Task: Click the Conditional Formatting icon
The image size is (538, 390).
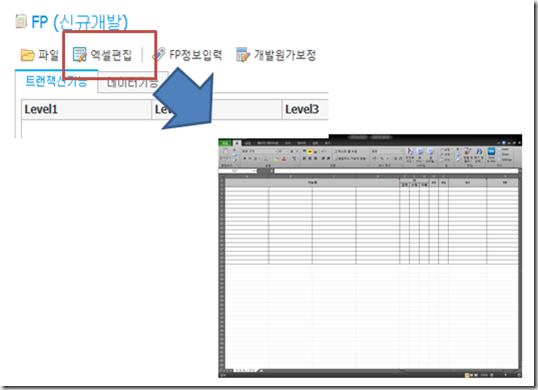Action: tap(410, 155)
